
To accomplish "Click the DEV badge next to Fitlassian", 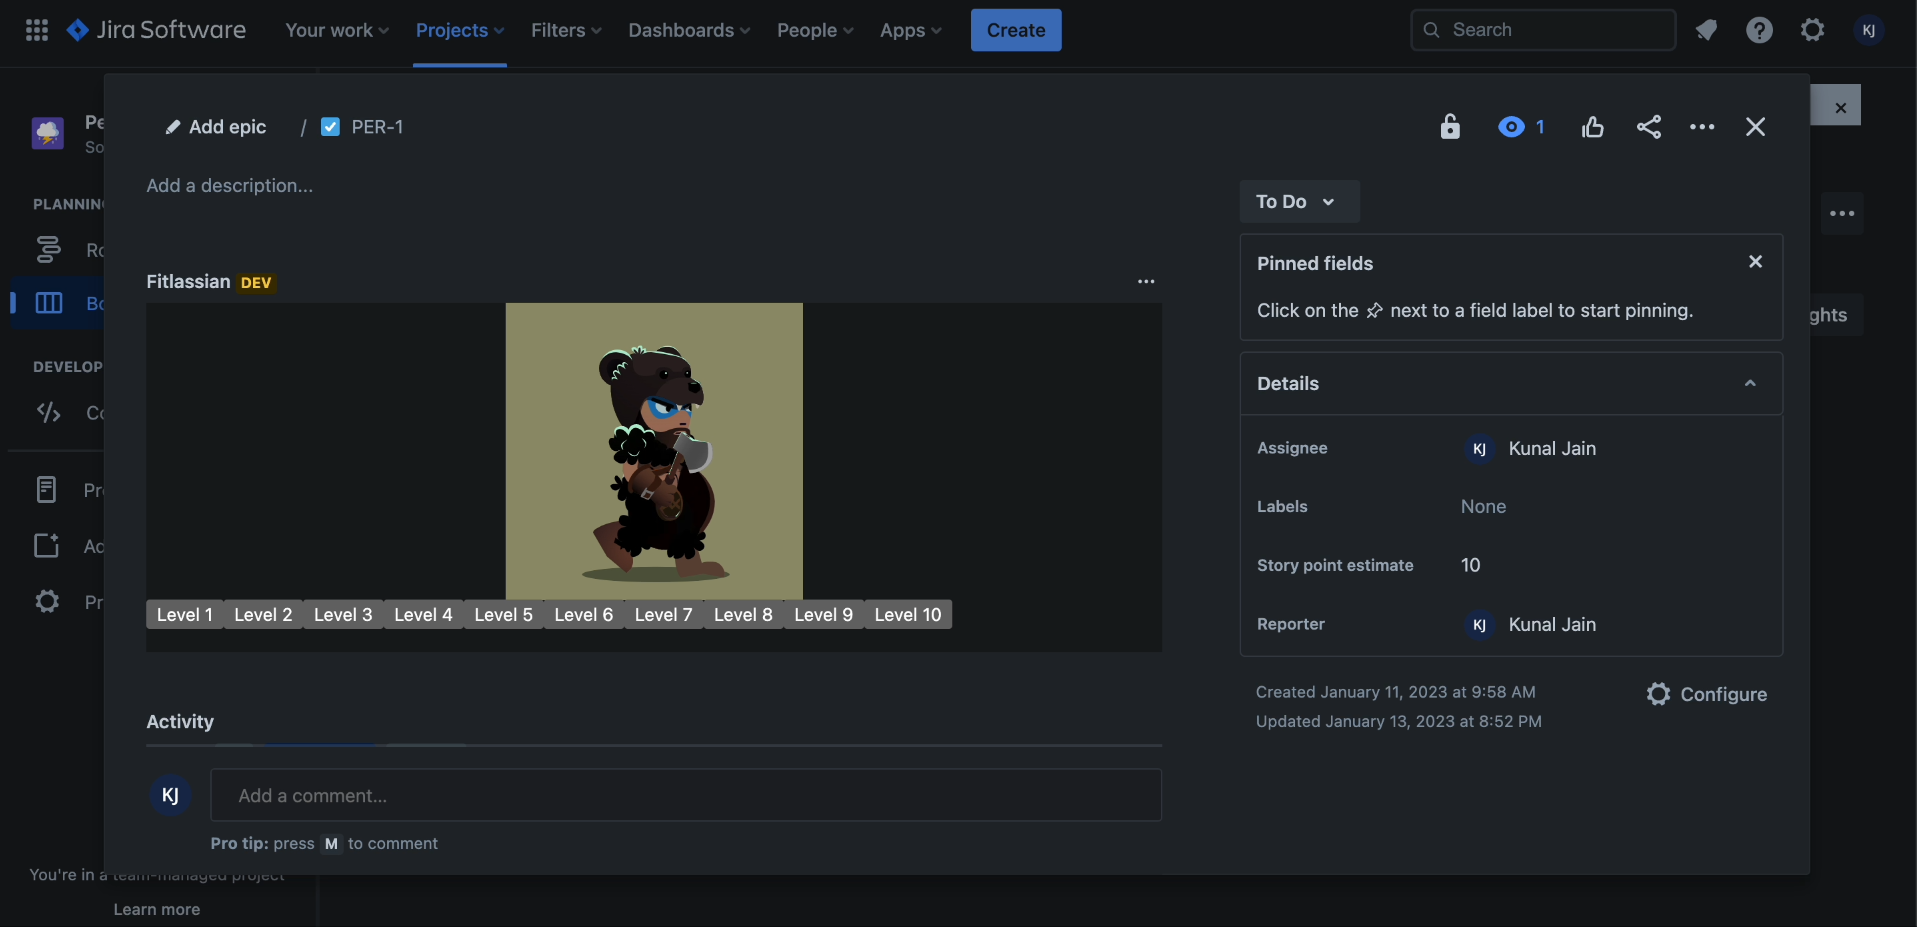I will (256, 283).
